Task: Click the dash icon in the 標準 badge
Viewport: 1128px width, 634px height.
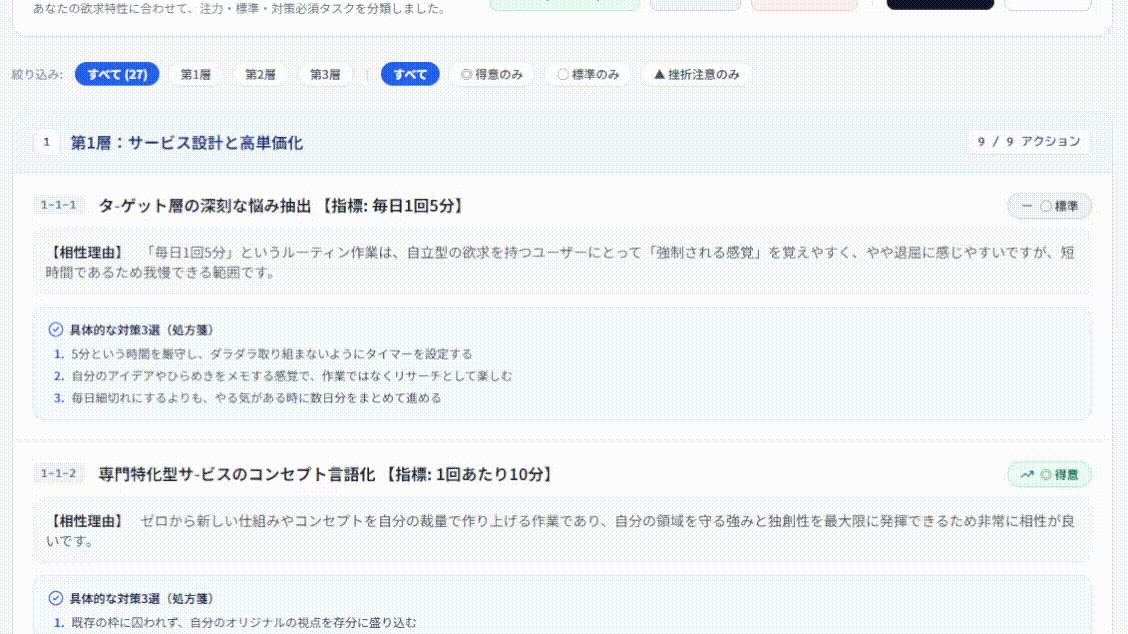Action: (x=1027, y=206)
